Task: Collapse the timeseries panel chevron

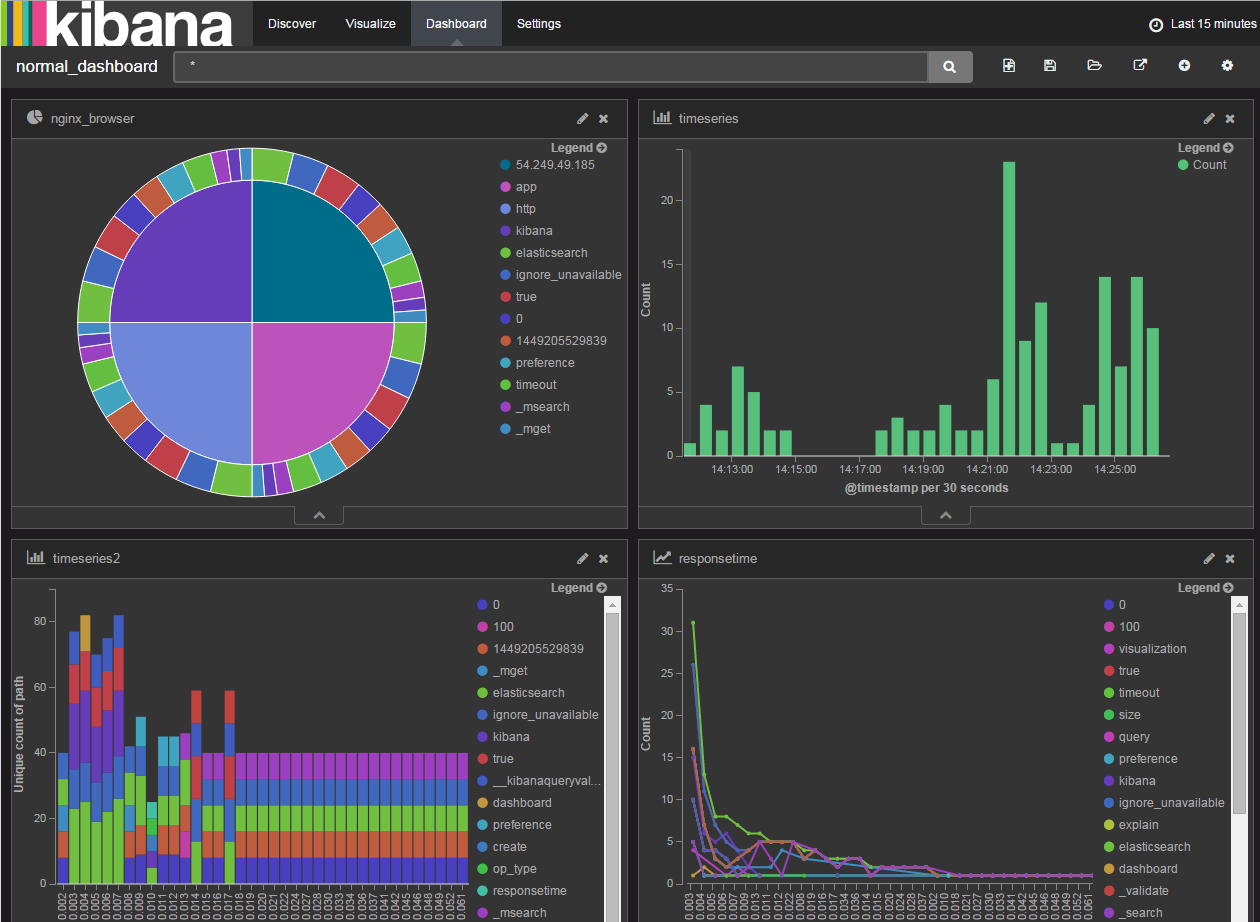Action: 945,513
